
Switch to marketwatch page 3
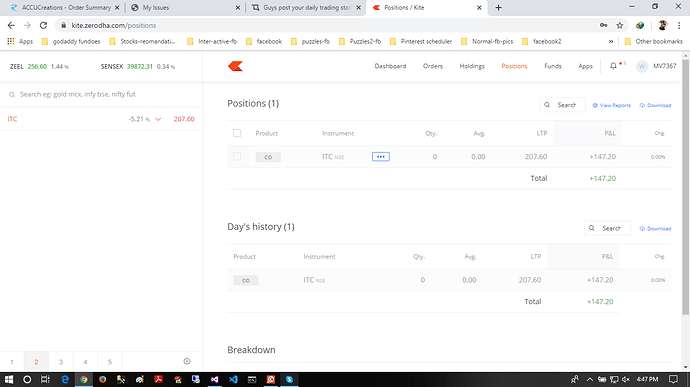point(61,362)
